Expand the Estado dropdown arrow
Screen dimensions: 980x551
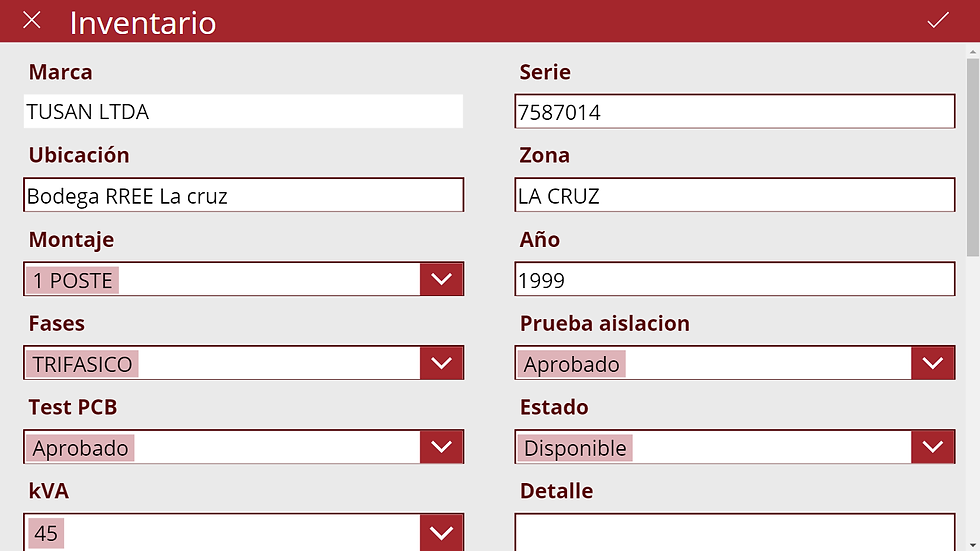coord(933,447)
